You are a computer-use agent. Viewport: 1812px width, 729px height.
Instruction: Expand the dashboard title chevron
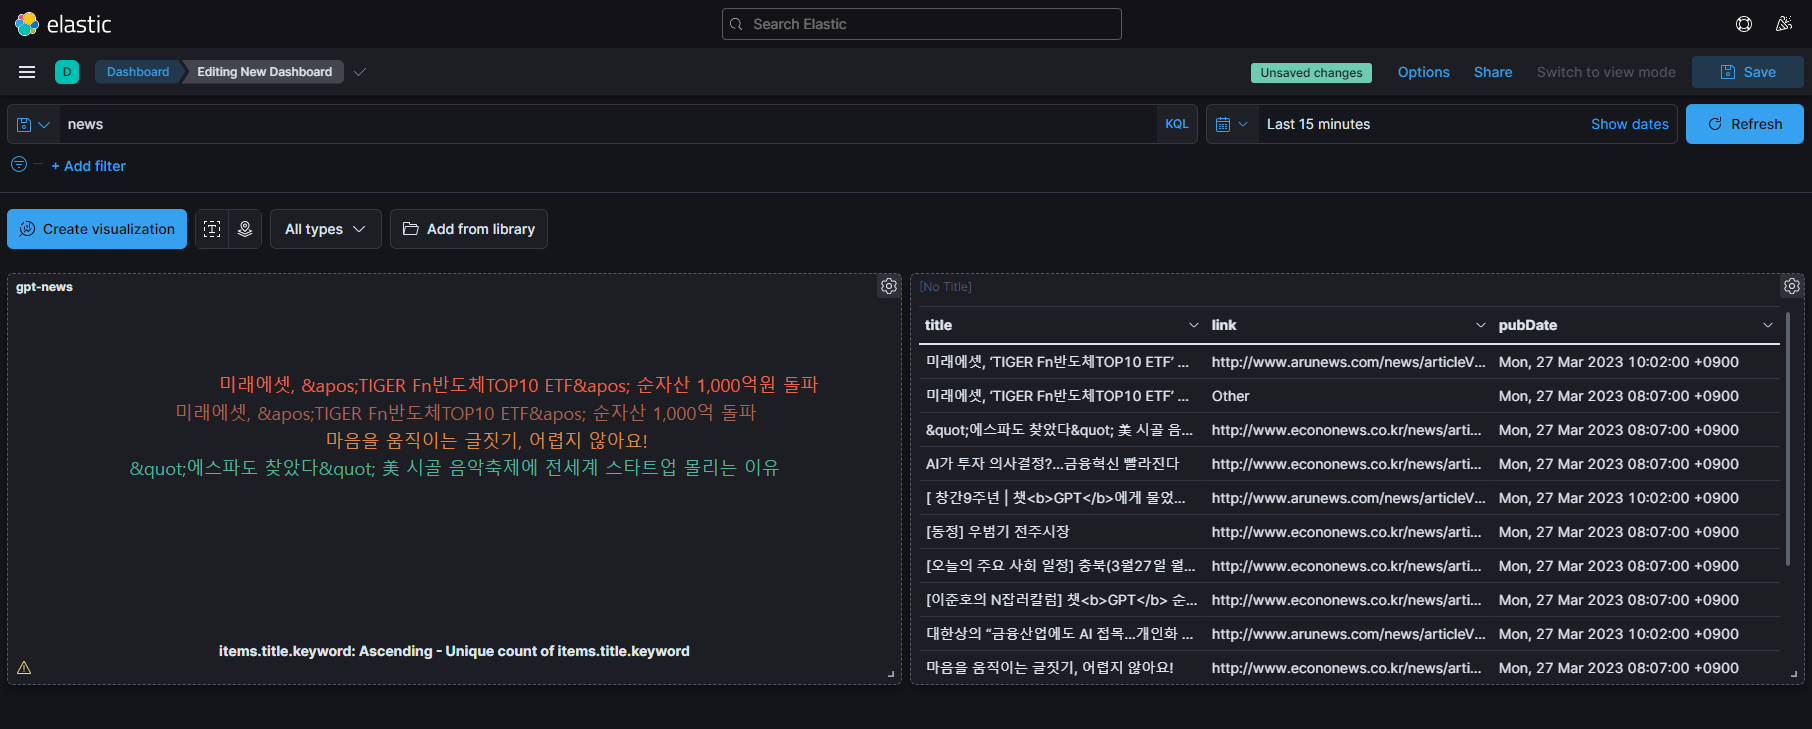[360, 72]
